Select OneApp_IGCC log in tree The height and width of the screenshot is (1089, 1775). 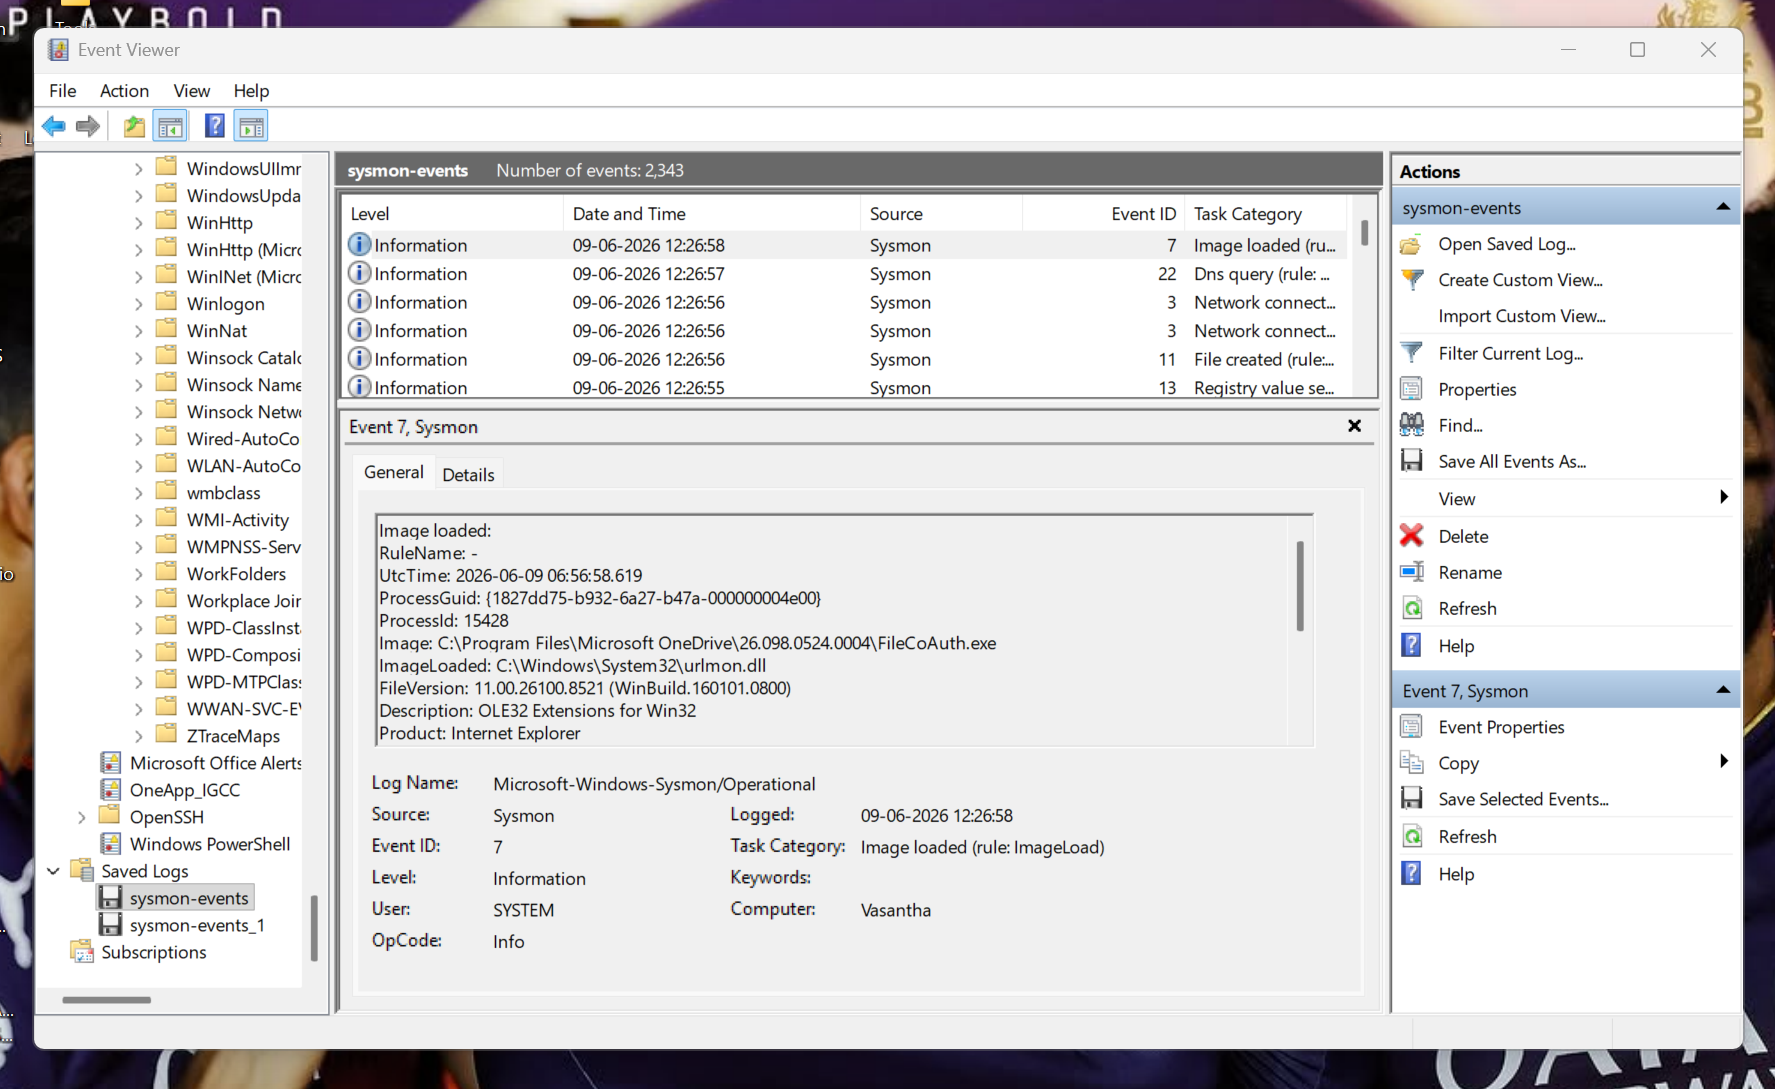point(185,790)
